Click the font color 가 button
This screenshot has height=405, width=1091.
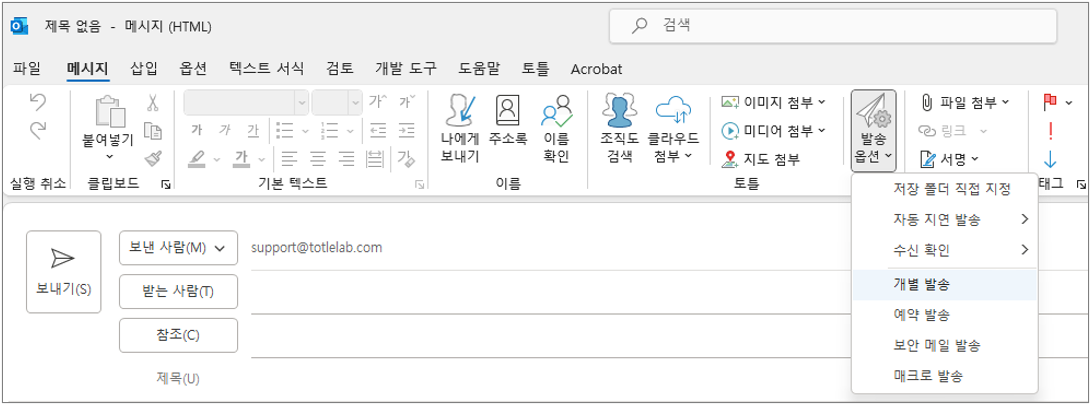pyautogui.click(x=241, y=159)
